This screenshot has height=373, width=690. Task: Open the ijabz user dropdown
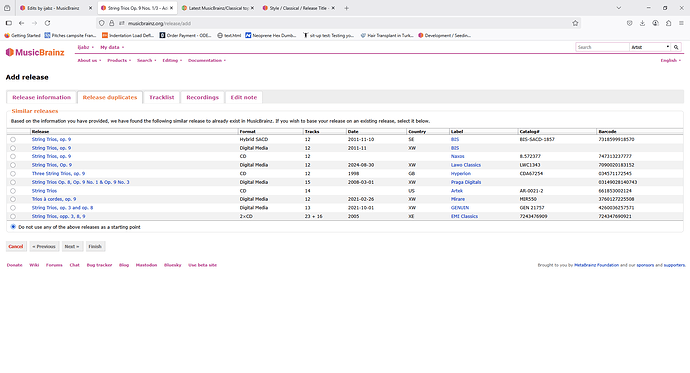click(x=86, y=47)
